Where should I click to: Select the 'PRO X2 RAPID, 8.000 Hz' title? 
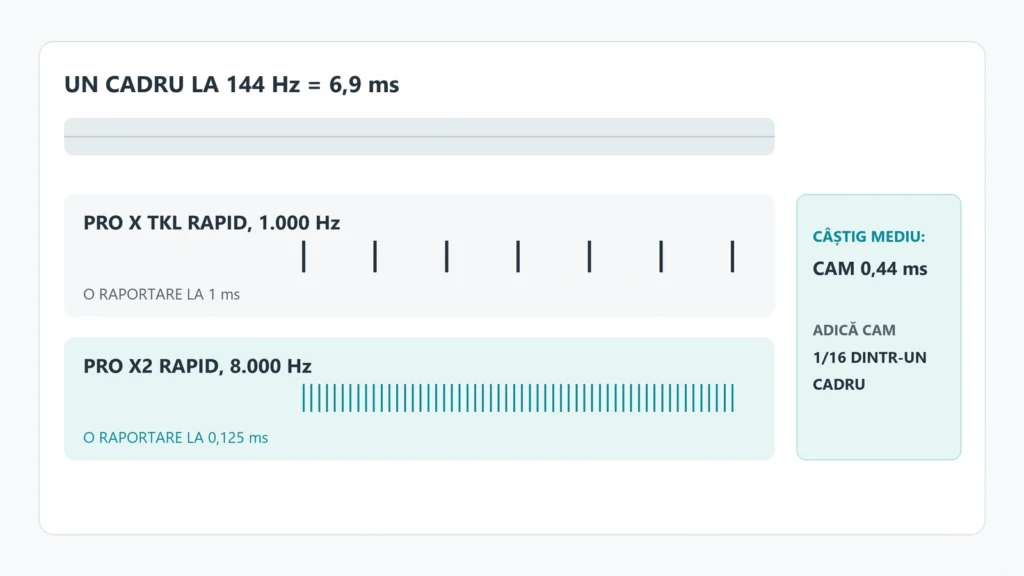pos(197,366)
